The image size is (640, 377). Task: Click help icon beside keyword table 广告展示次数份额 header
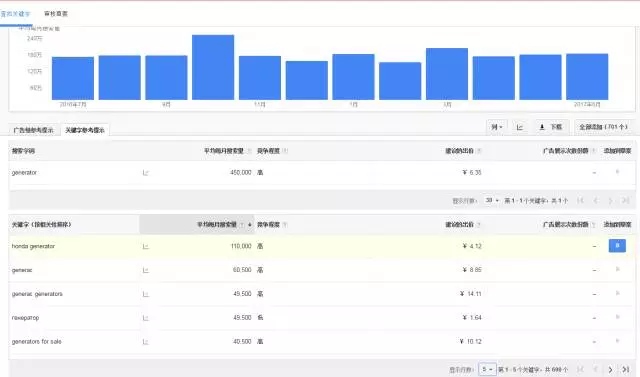point(594,225)
